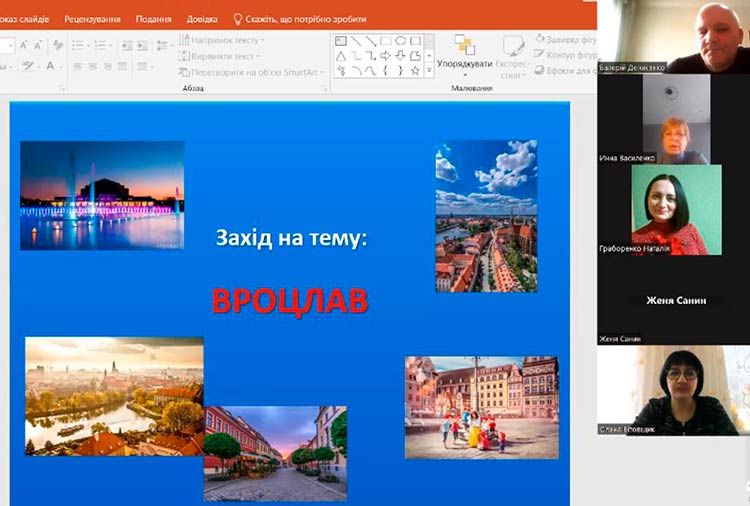750x506 pixels.
Task: Select Граборенко Наталія's video tile
Action: (676, 211)
